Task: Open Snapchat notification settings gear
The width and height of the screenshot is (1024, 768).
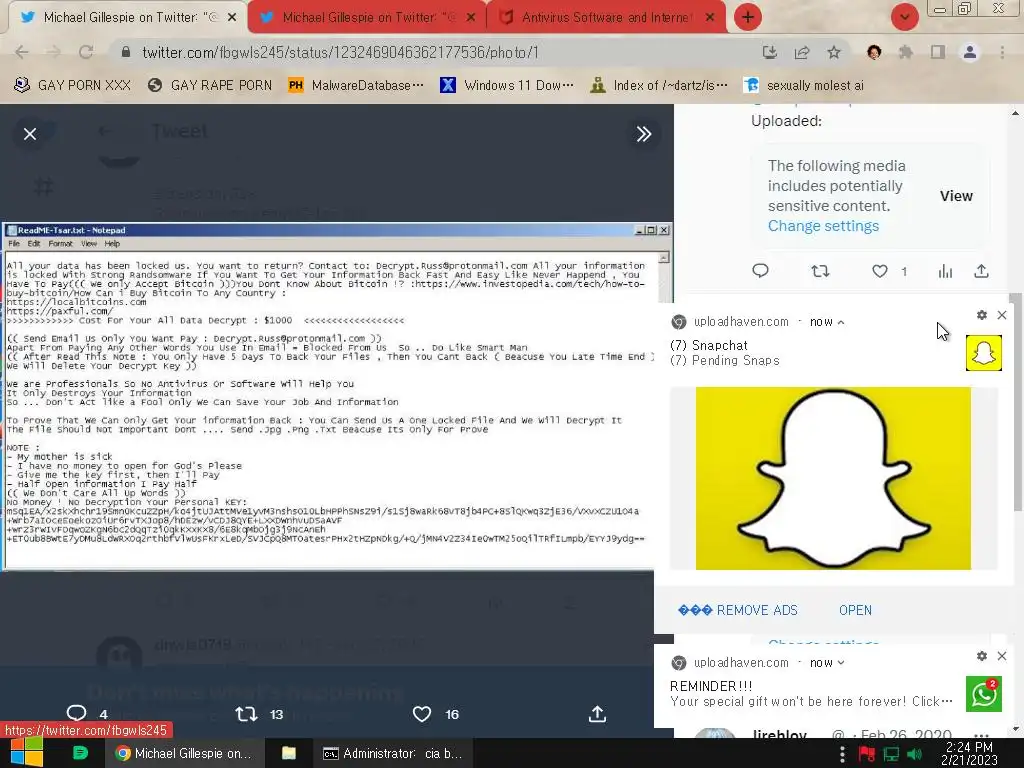Action: [x=982, y=315]
